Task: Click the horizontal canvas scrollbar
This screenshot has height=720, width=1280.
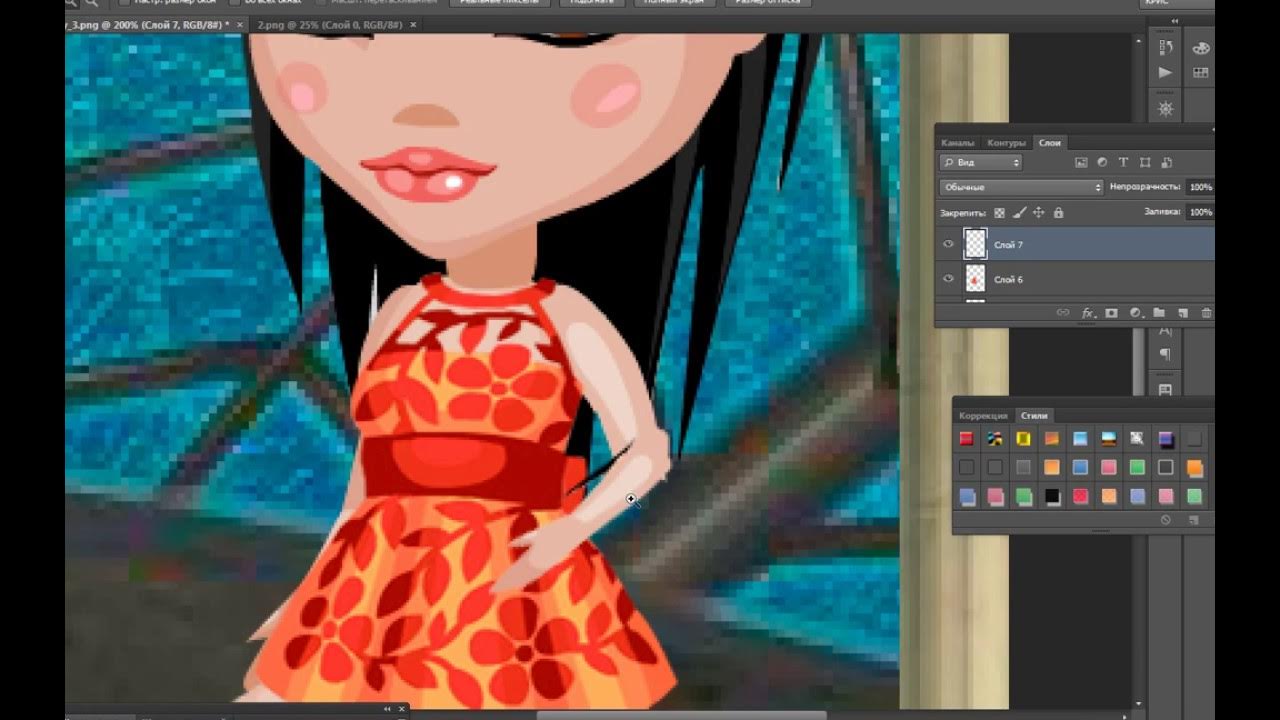Action: click(x=682, y=715)
